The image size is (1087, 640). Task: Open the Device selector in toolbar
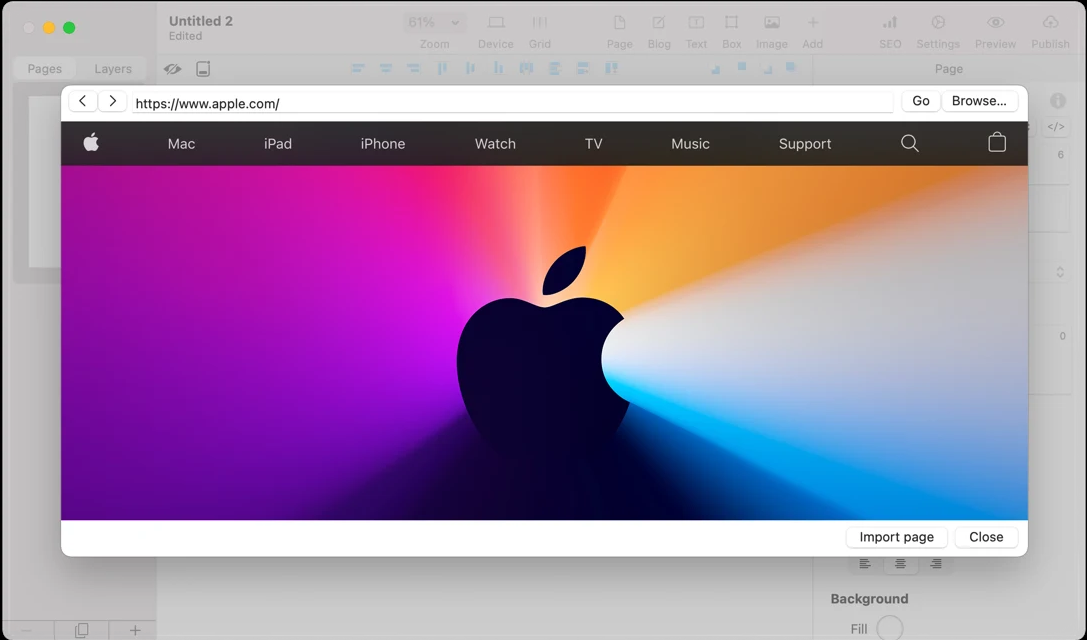coord(496,23)
